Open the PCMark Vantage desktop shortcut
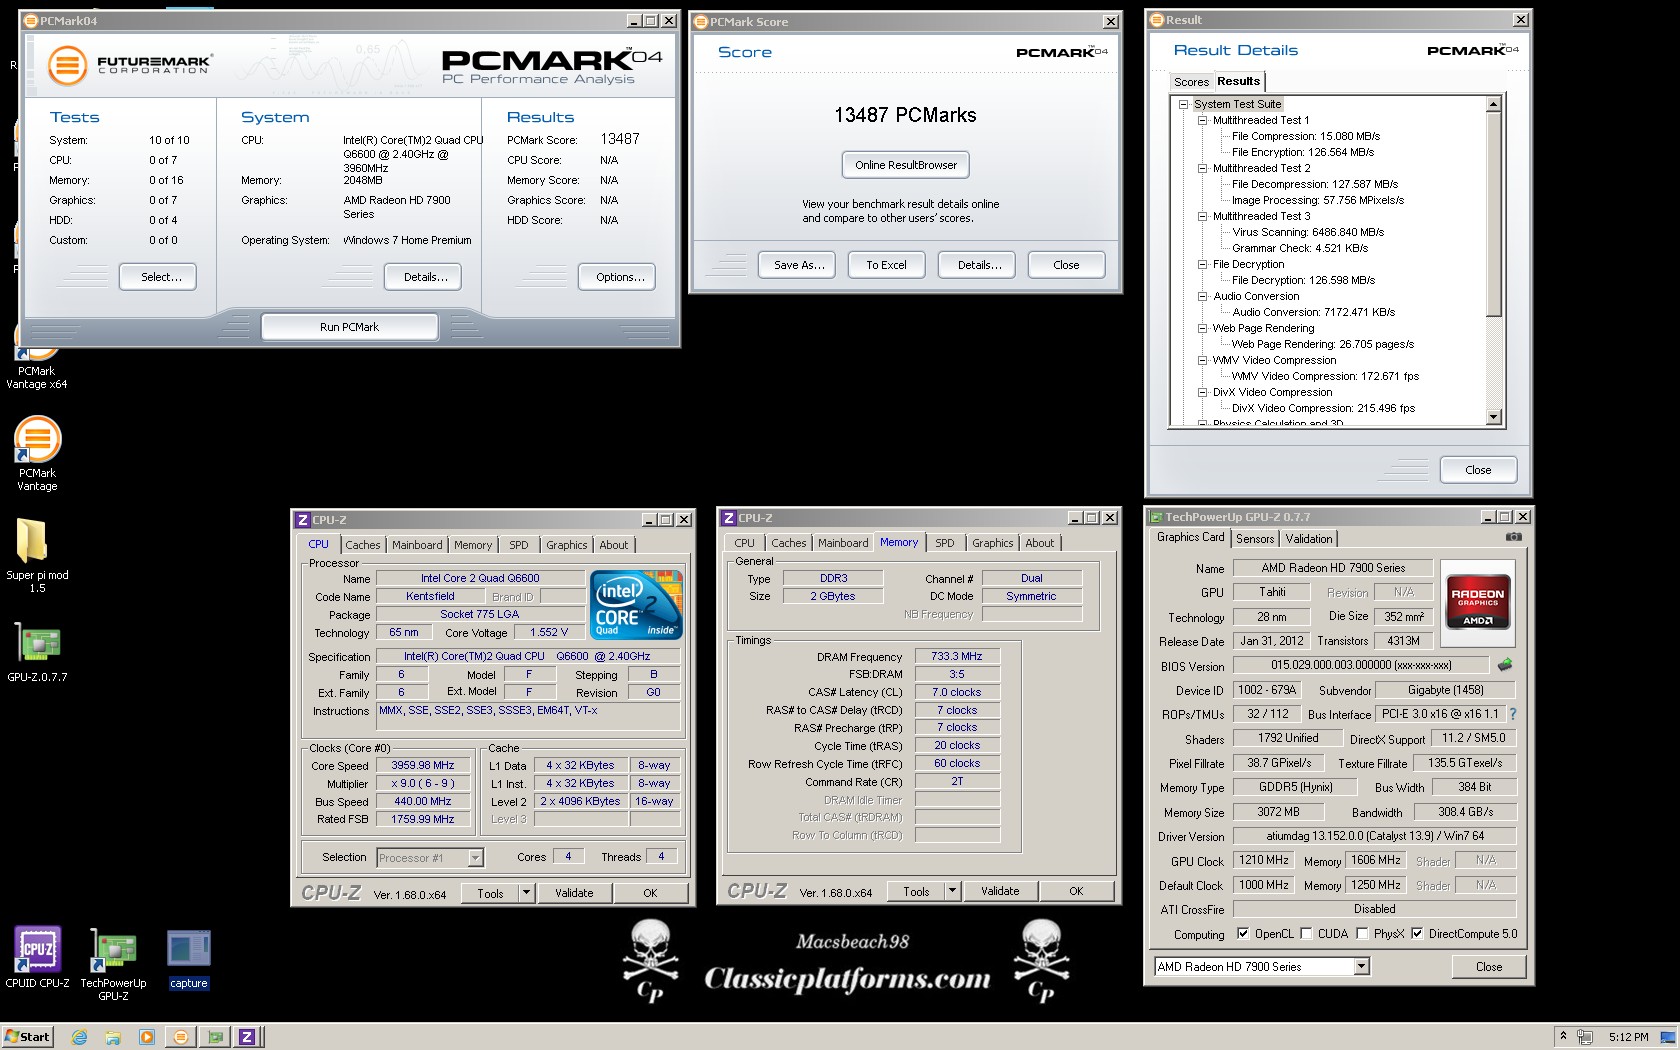The width and height of the screenshot is (1680, 1050). pos(37,453)
